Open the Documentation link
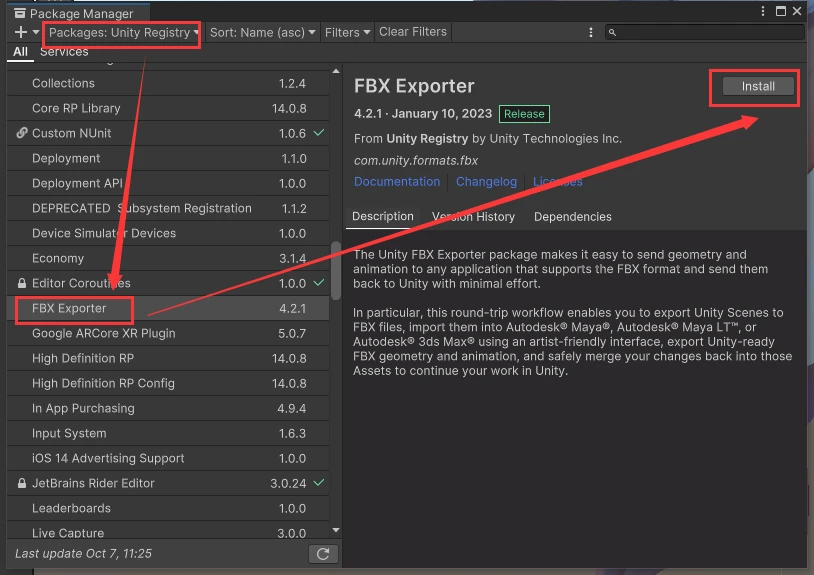This screenshot has height=575, width=814. pyautogui.click(x=397, y=182)
